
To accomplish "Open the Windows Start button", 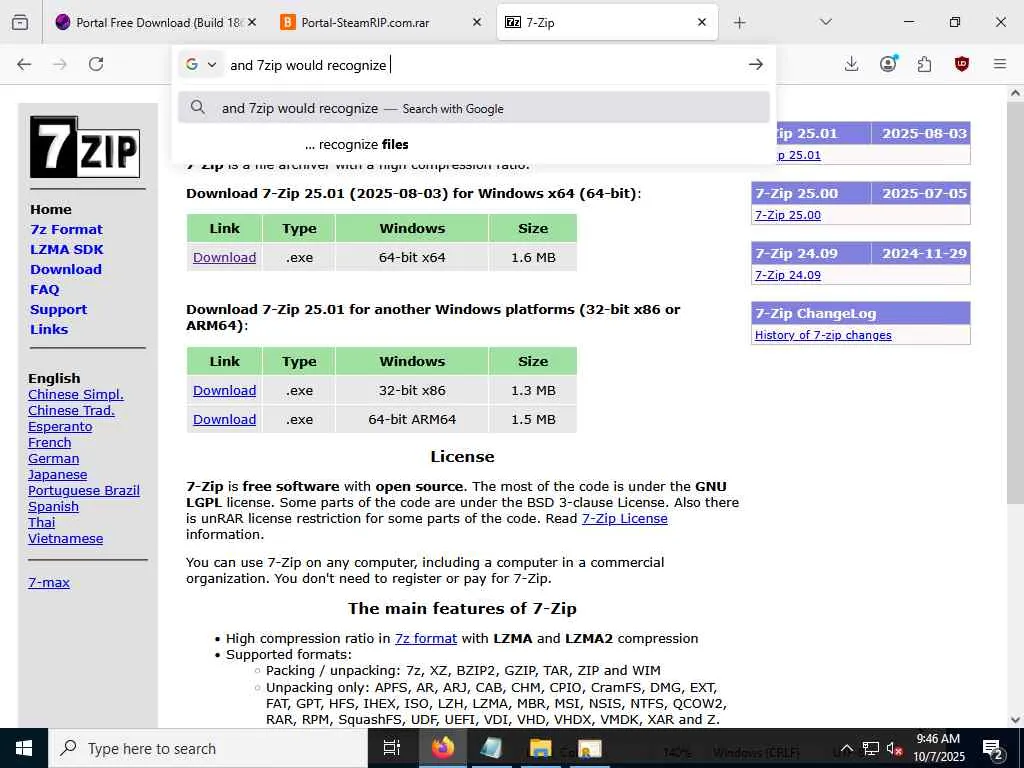I will click(24, 748).
